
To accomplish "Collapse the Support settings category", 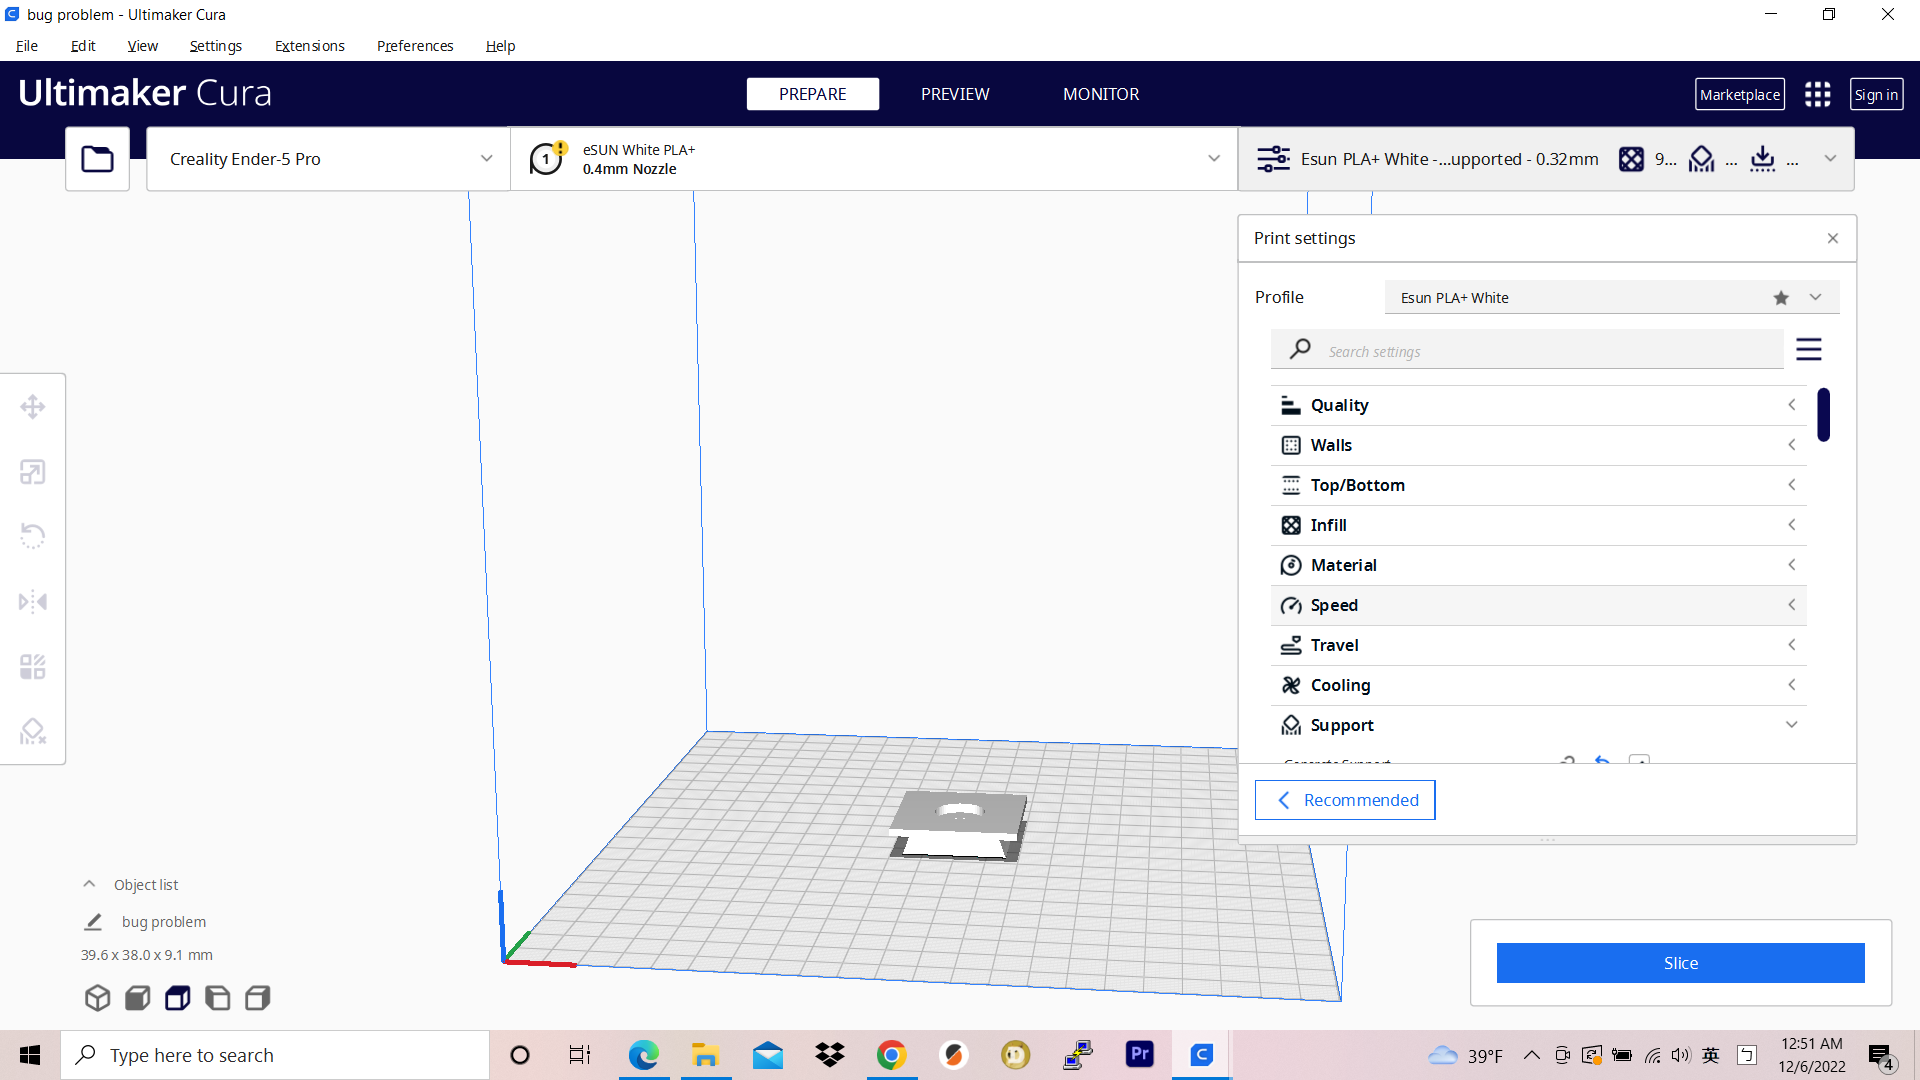I will coord(1538,725).
